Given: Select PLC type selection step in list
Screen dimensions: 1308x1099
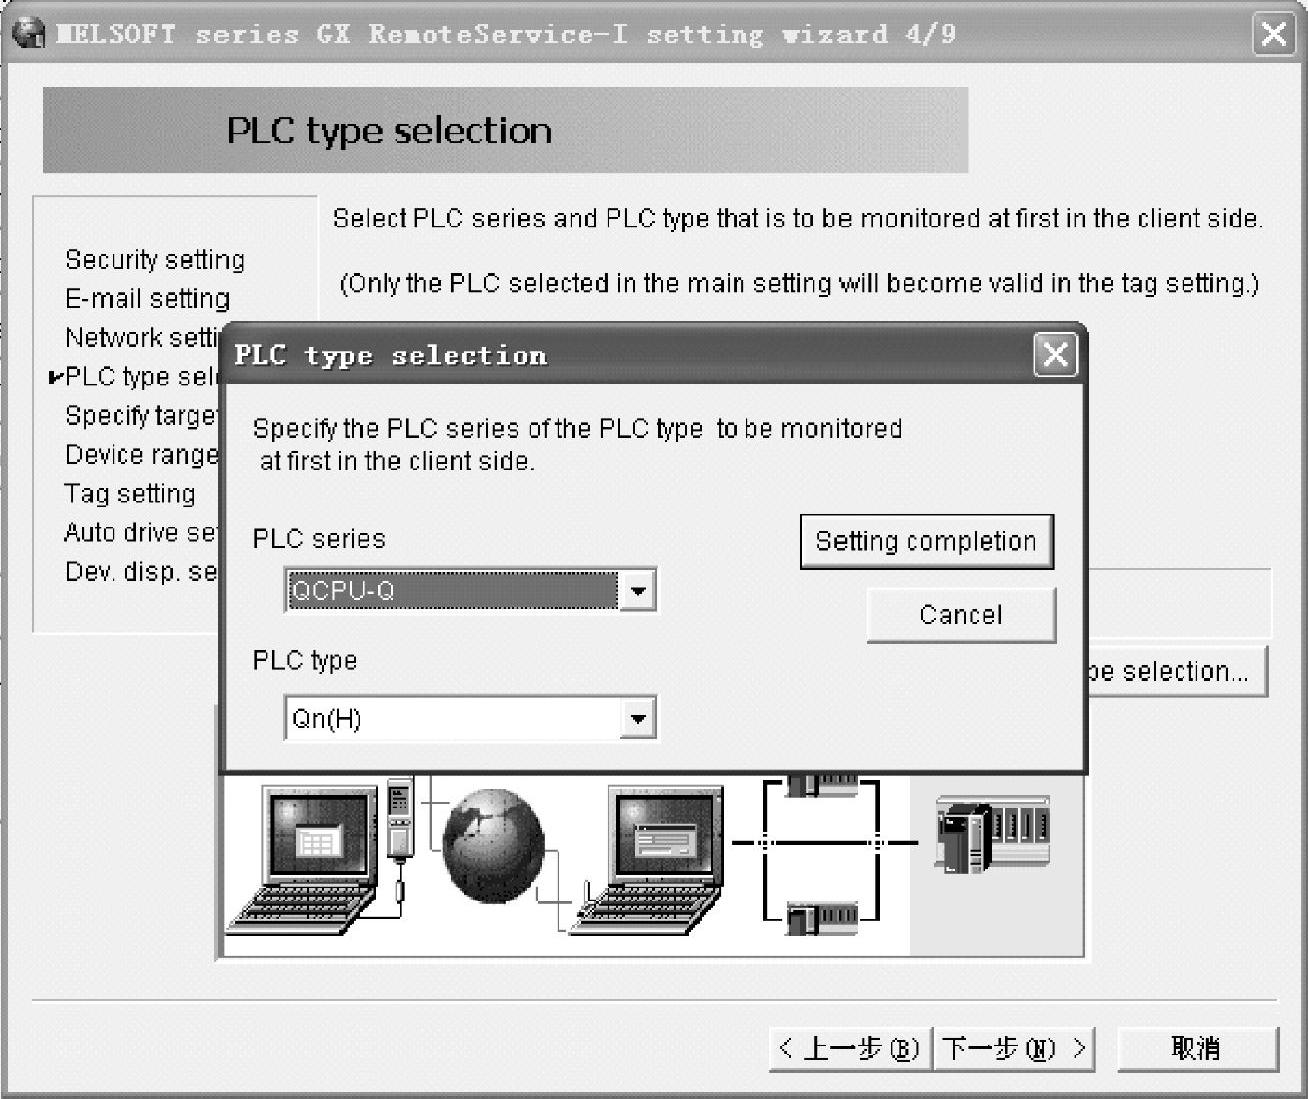Looking at the screenshot, I should 142,377.
